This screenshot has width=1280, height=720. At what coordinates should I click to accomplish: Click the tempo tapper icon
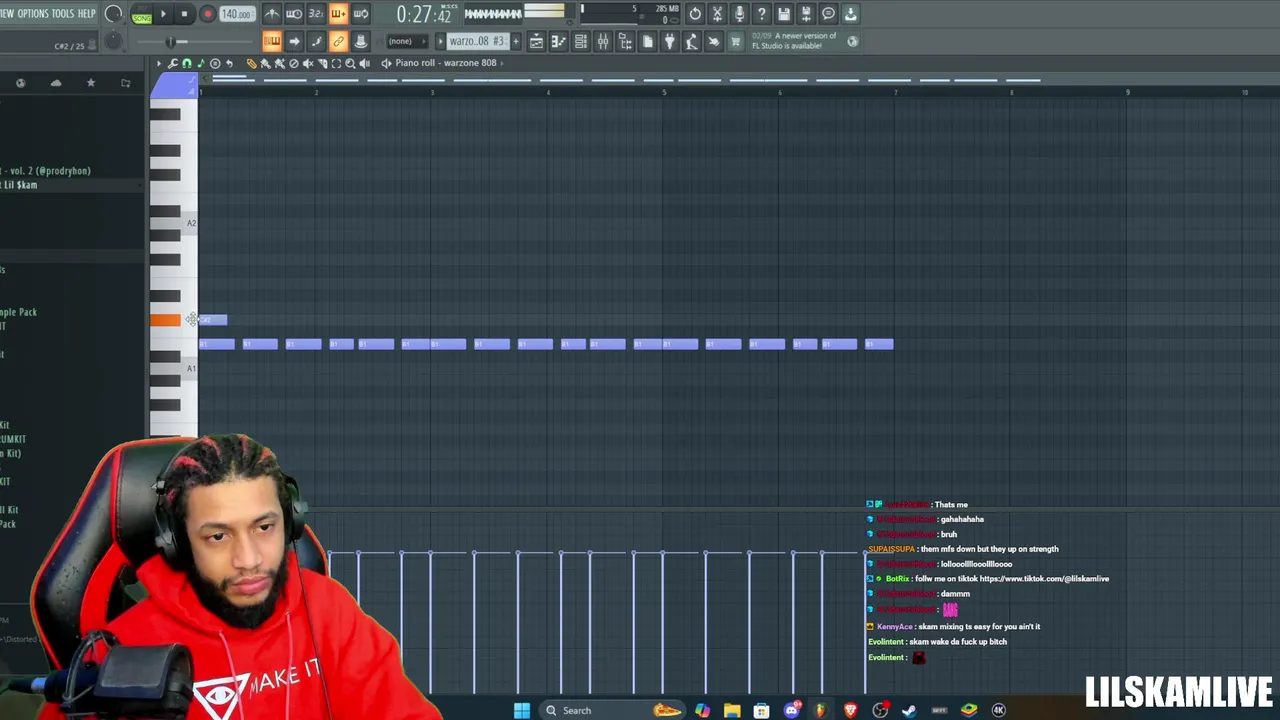click(x=691, y=41)
